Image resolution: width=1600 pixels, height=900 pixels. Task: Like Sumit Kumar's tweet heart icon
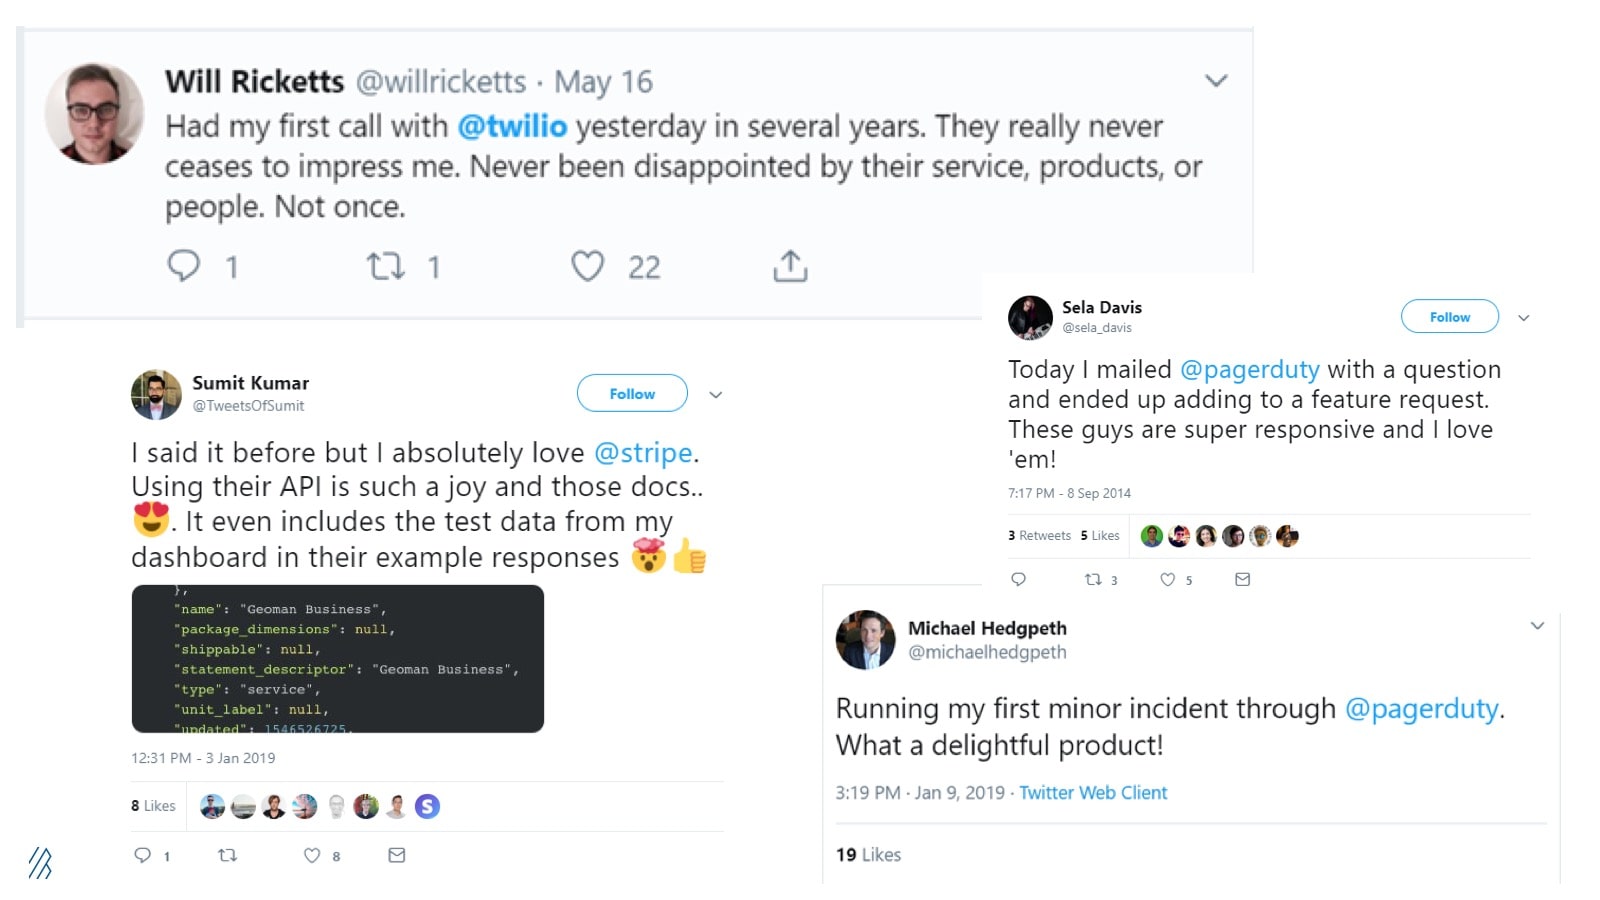coord(312,855)
